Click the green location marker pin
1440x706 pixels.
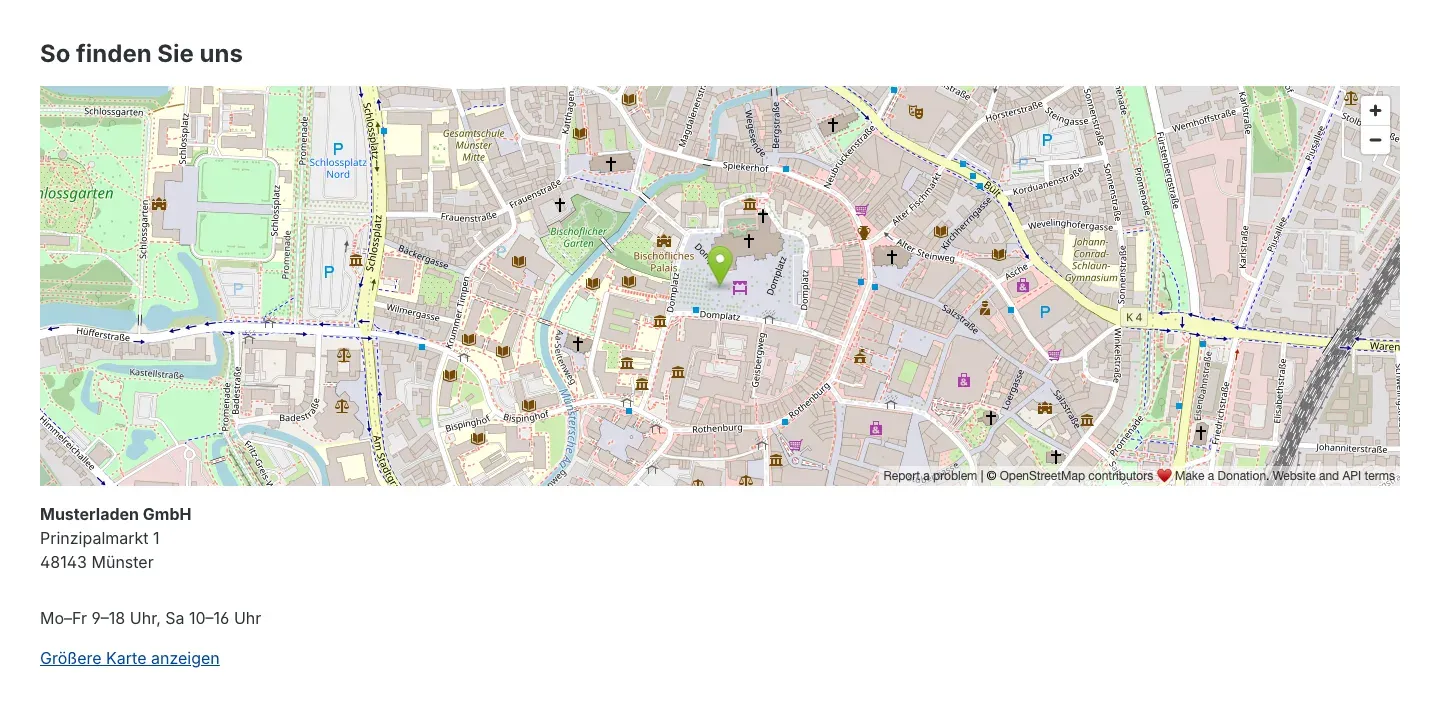coord(720,266)
